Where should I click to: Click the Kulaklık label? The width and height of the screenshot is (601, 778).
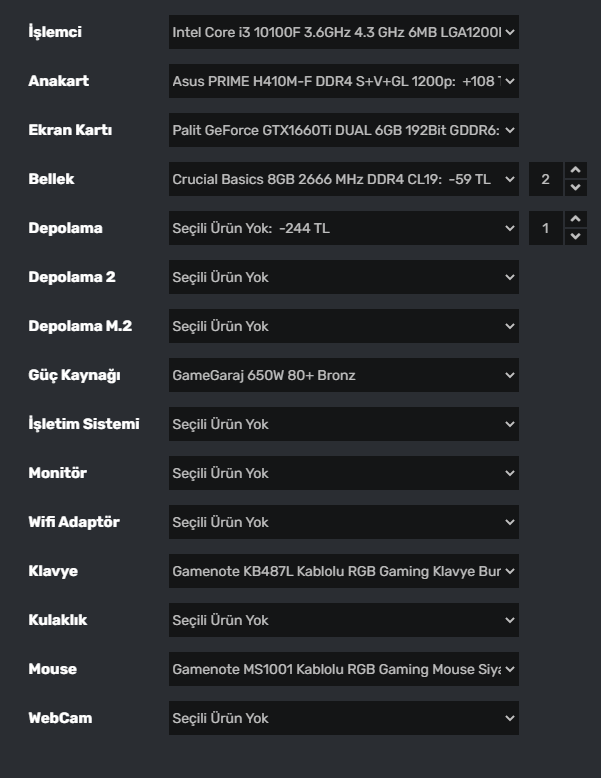coord(58,620)
